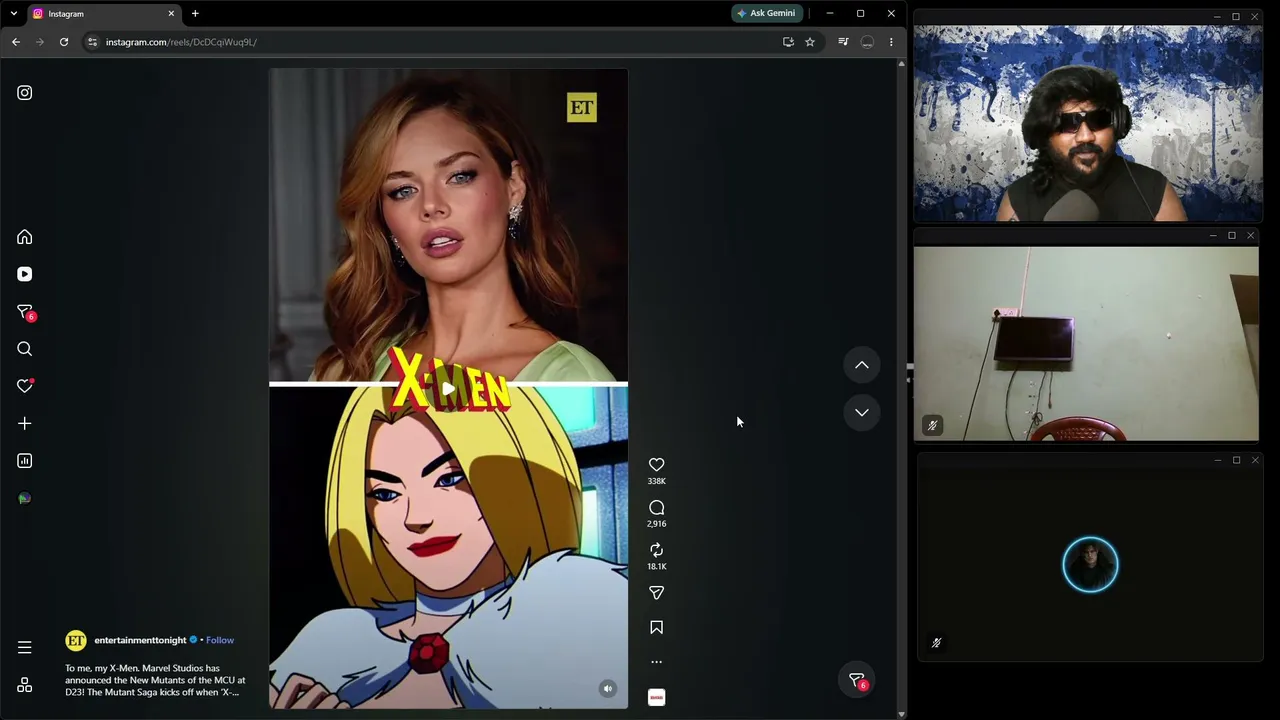Open Instagram Search from the sidebar
This screenshot has width=1280, height=720.
25,349
